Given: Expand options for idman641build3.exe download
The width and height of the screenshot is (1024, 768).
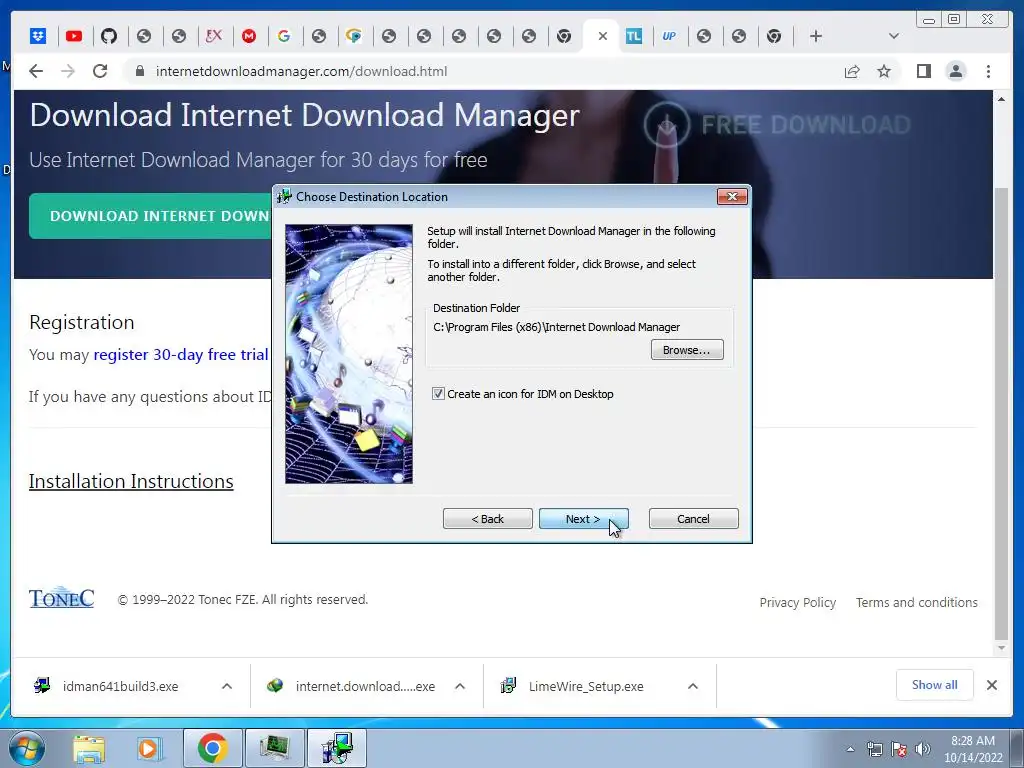Looking at the screenshot, I should tap(227, 686).
